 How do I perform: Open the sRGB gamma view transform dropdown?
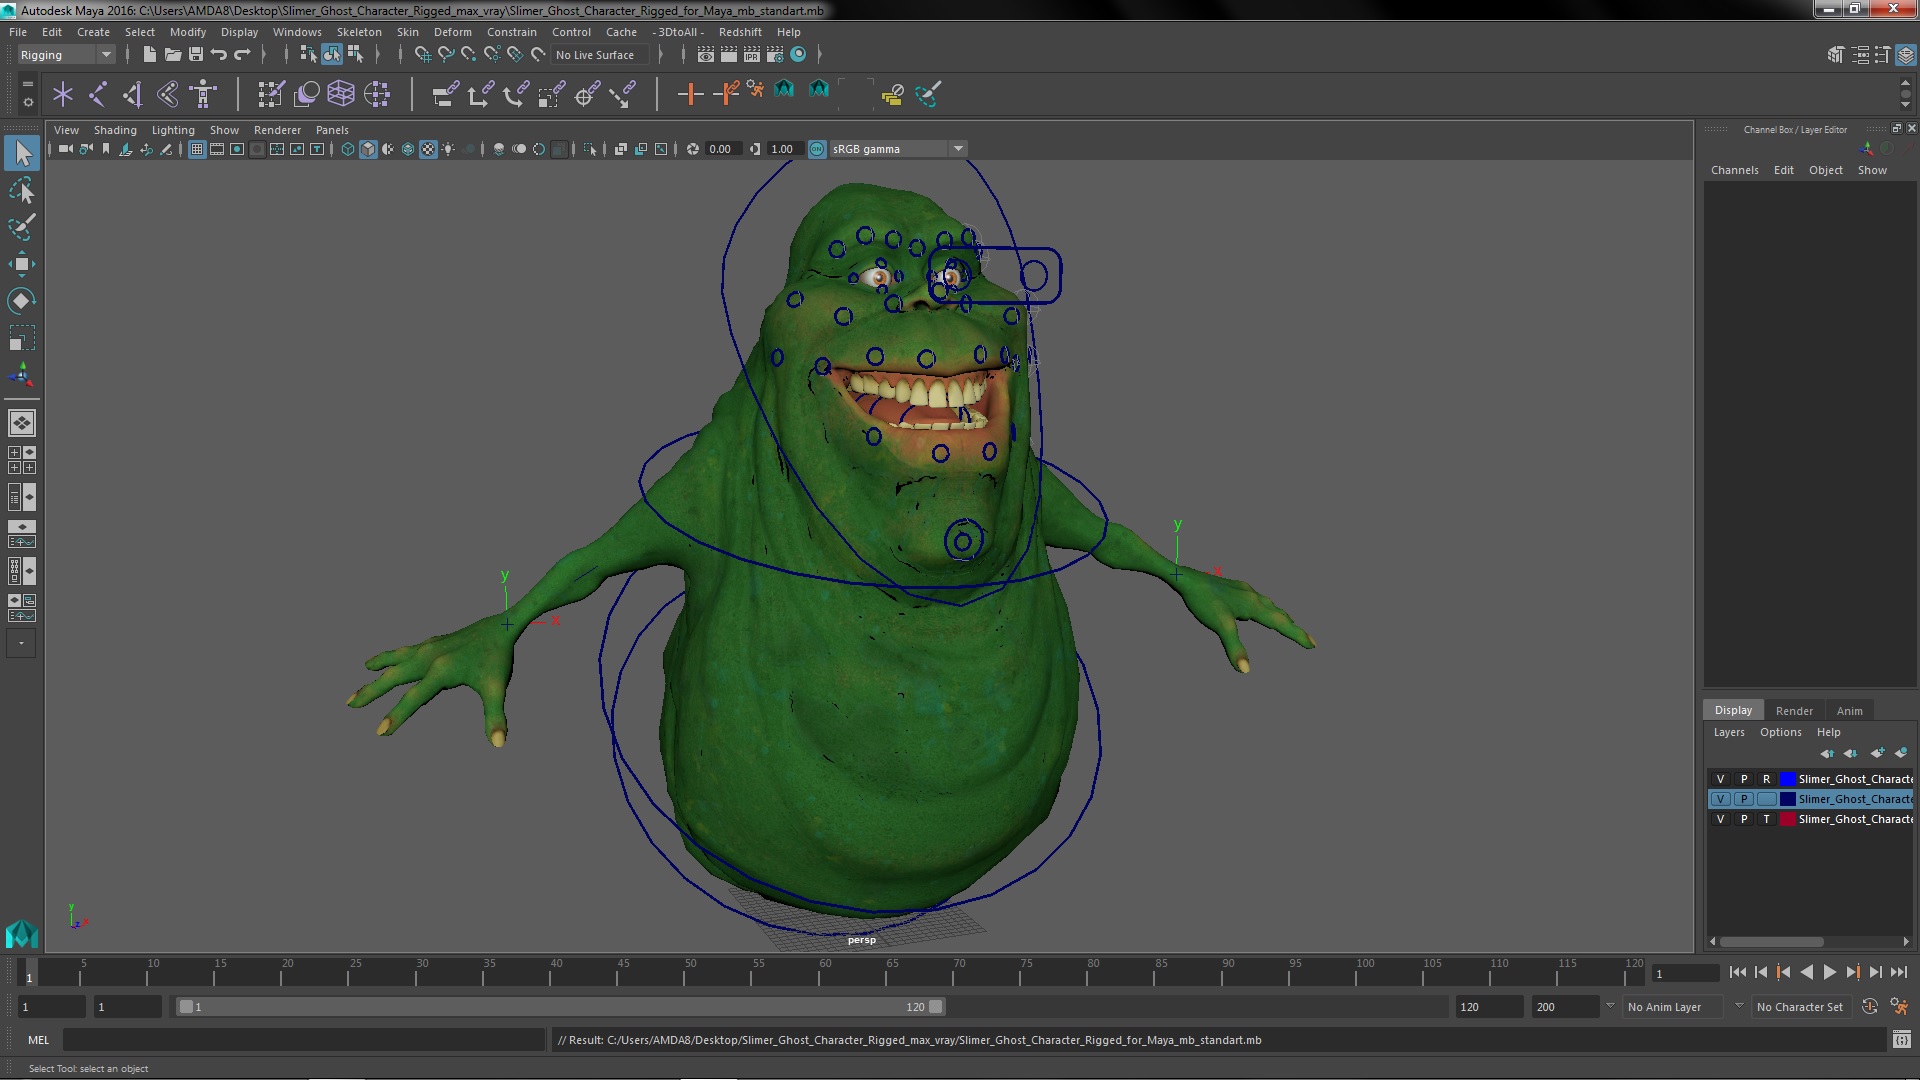[897, 149]
